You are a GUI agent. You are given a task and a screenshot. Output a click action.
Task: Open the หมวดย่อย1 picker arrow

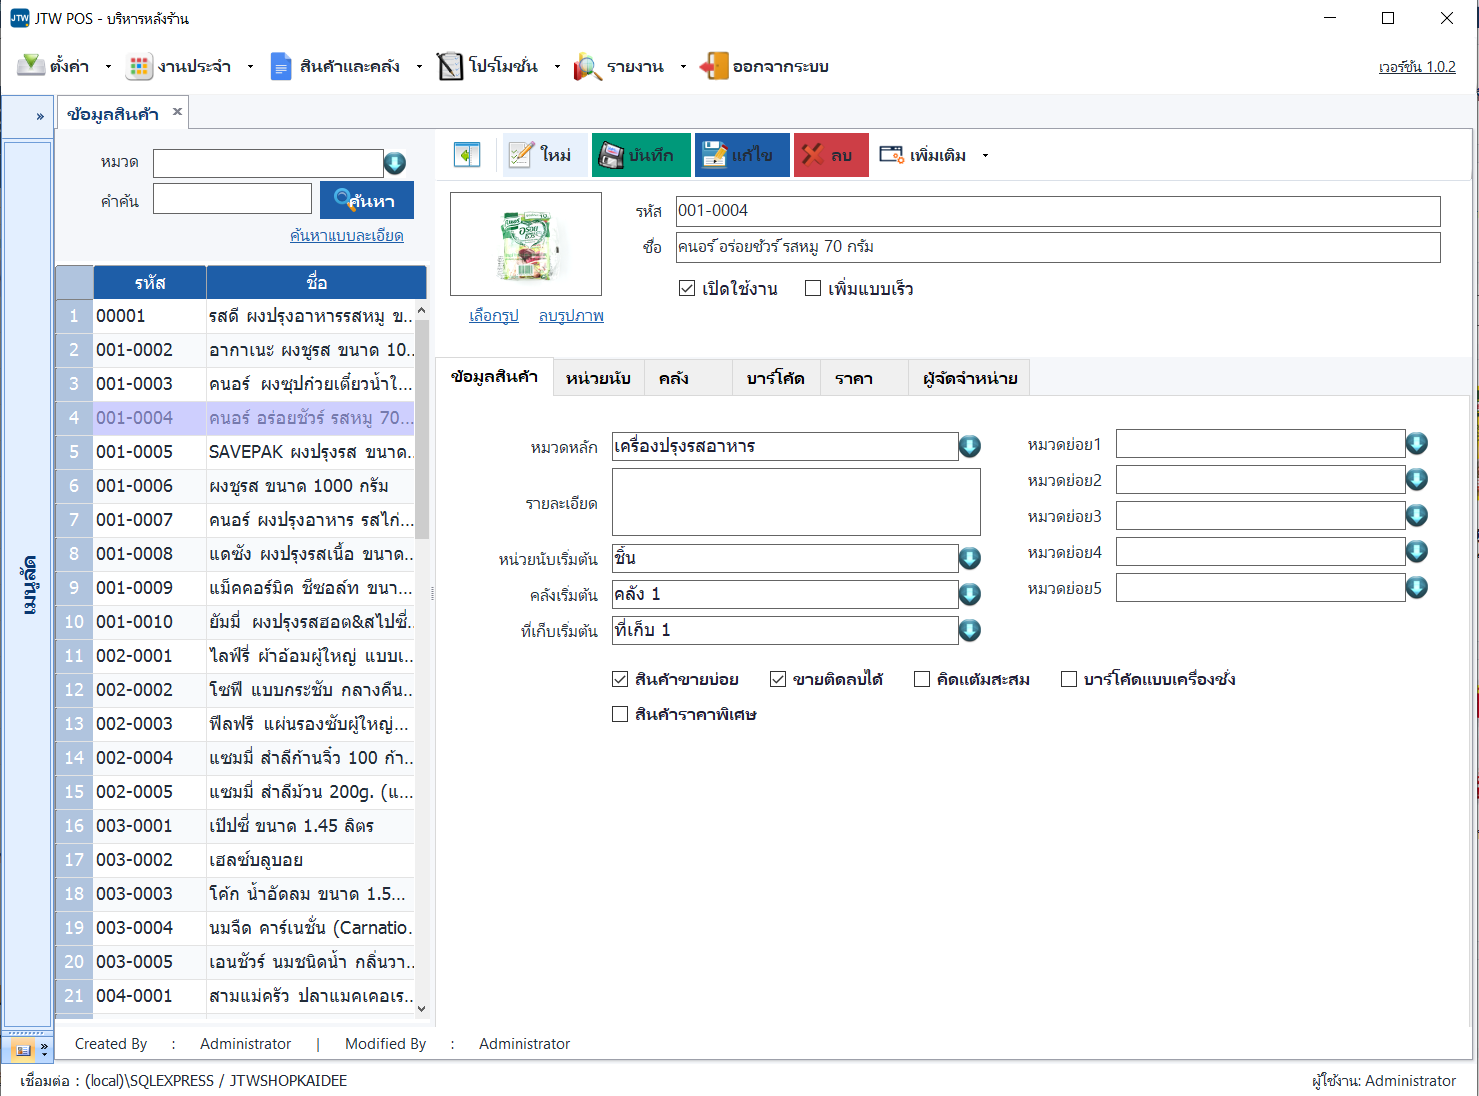pos(1417,443)
